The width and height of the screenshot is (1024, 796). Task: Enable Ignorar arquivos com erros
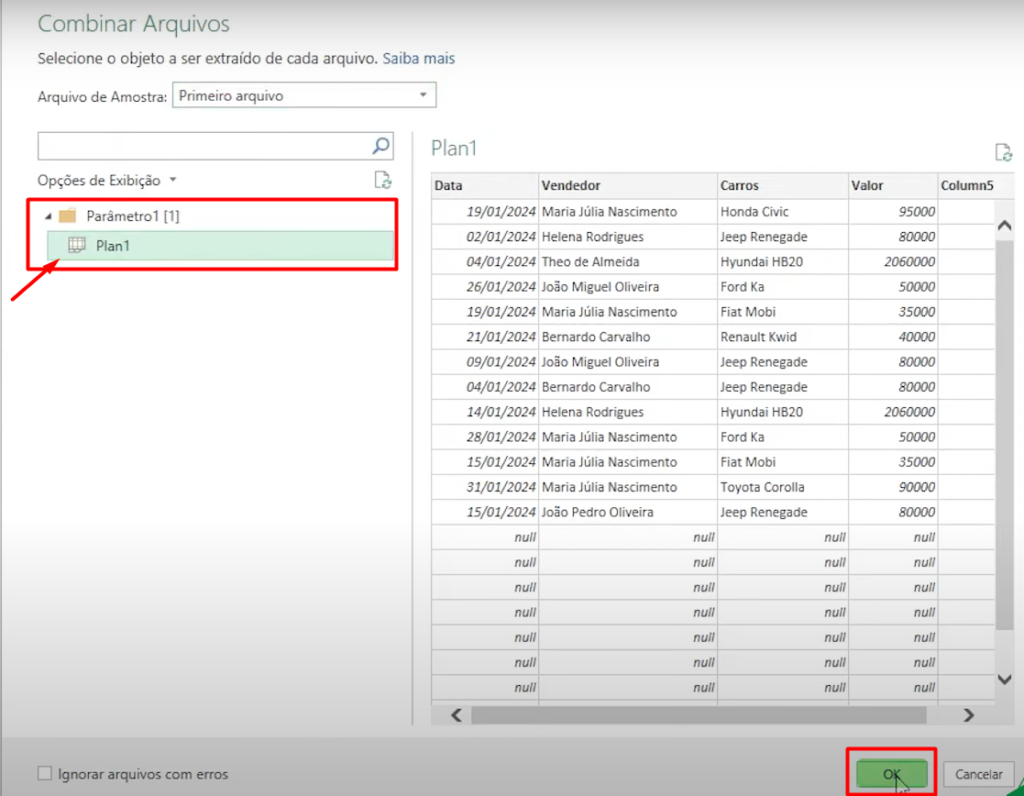tap(43, 774)
